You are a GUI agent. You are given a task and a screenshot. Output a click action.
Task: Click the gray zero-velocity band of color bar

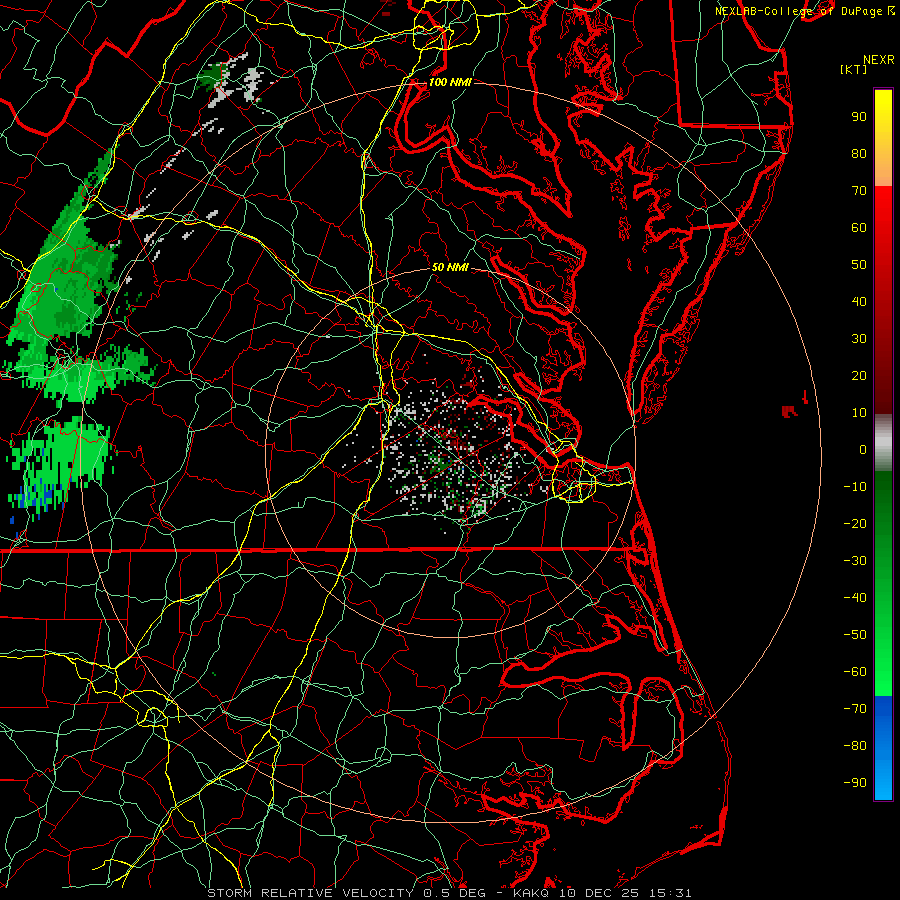883,442
